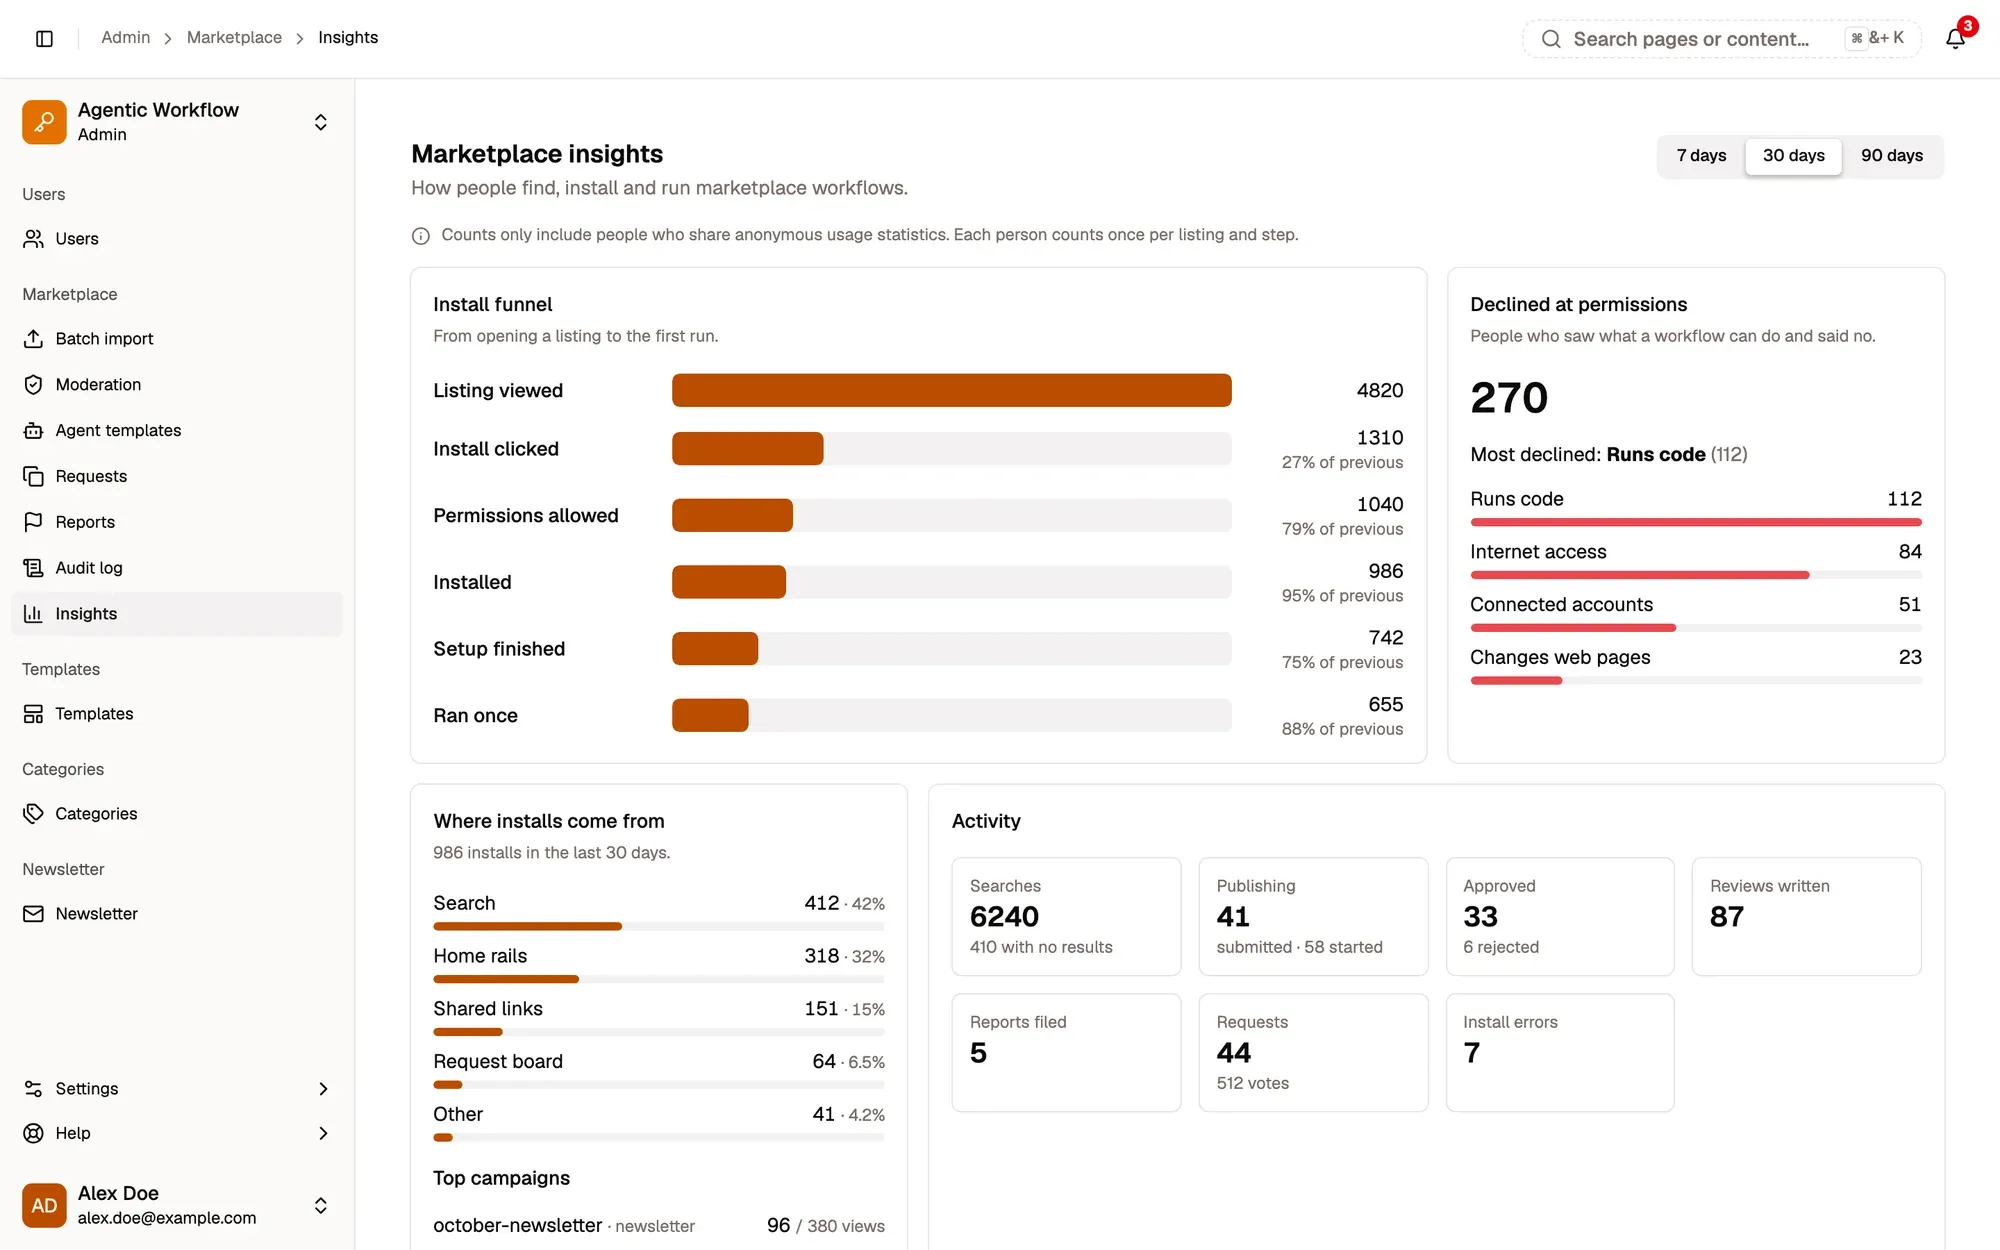
Task: Open the Reviews written card
Action: pyautogui.click(x=1806, y=916)
